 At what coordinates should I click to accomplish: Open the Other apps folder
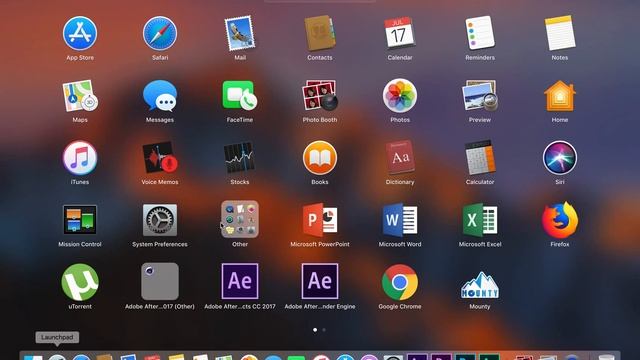click(x=240, y=219)
